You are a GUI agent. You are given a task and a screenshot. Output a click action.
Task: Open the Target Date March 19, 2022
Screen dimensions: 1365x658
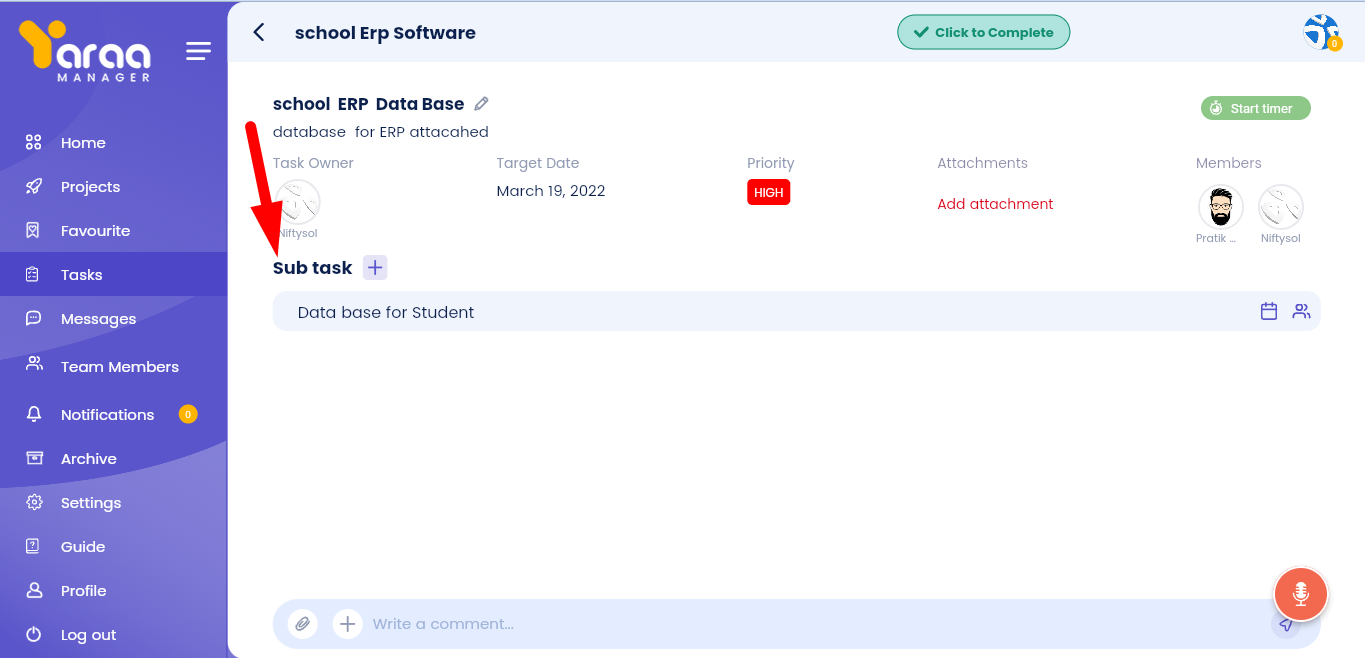click(550, 191)
